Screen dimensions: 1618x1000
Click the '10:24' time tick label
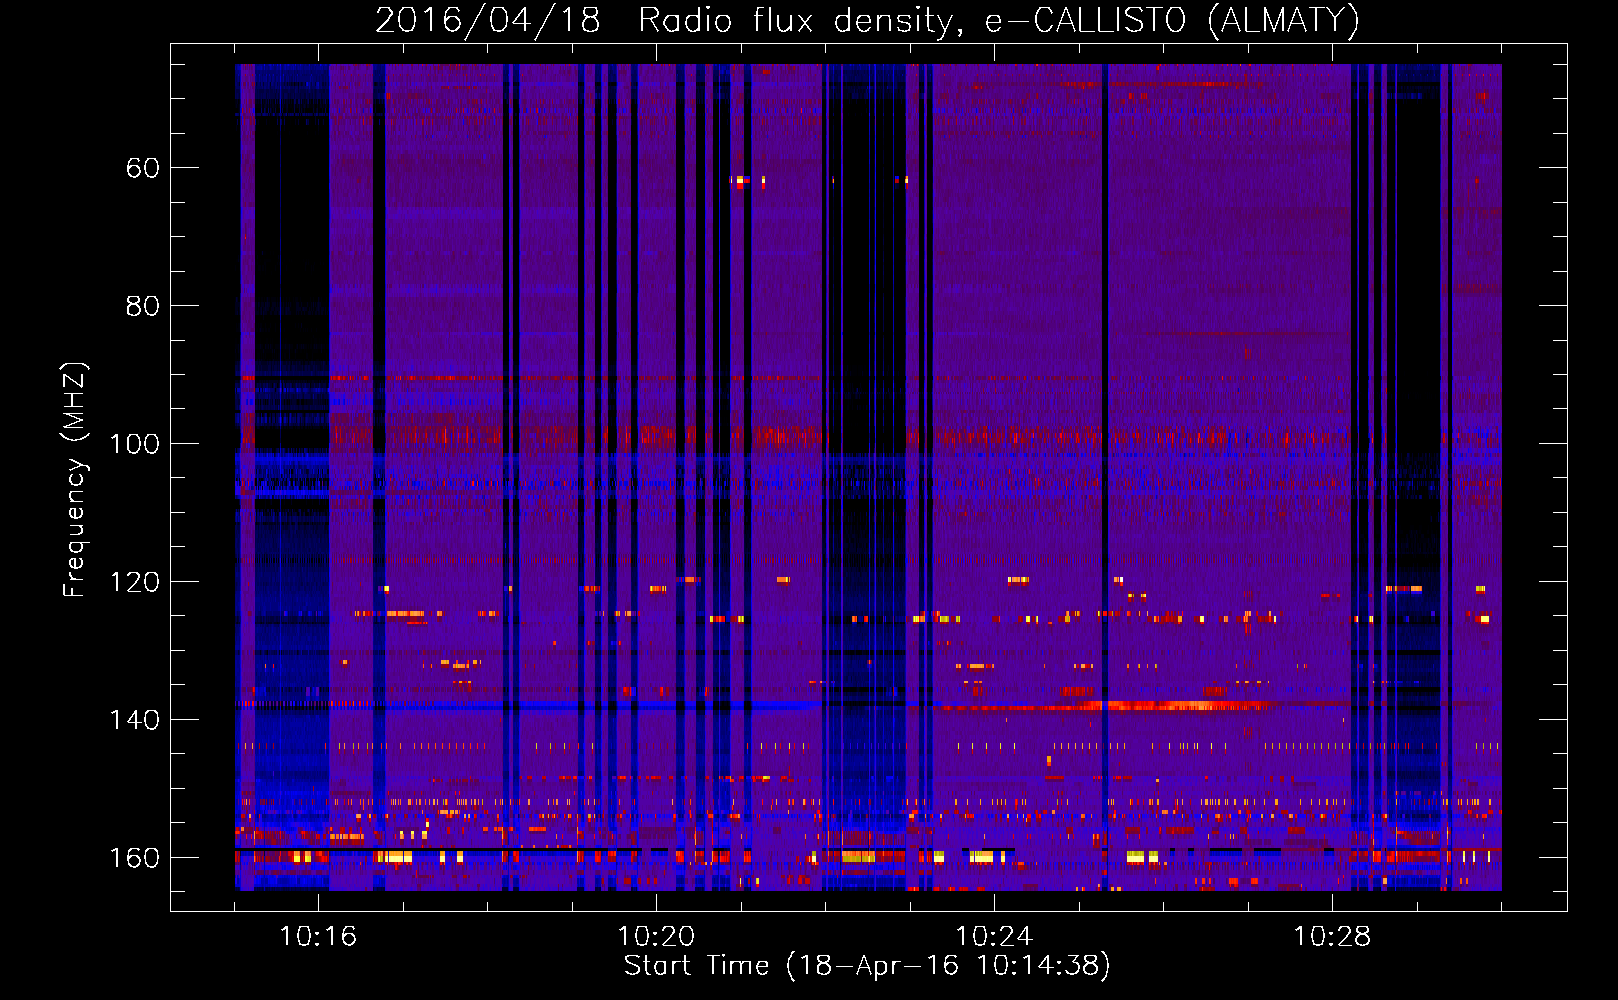994,937
